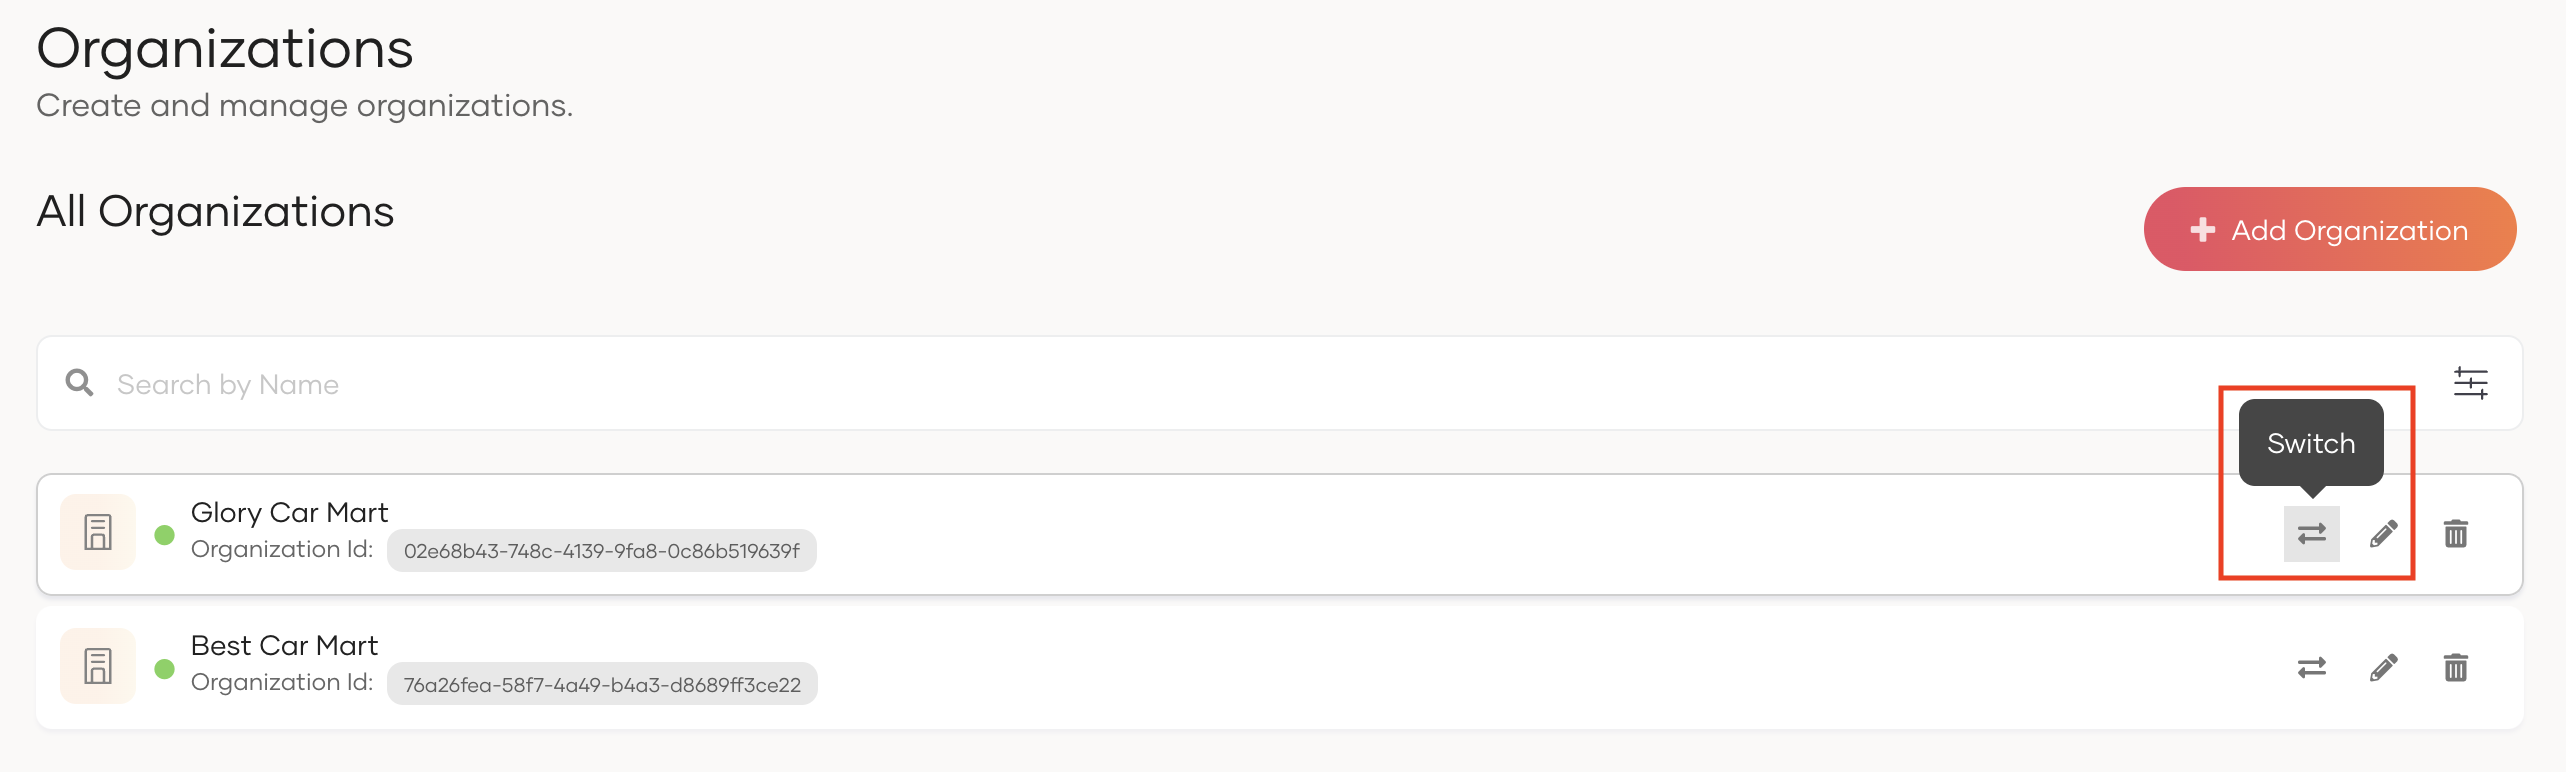
Task: Toggle Best Car Mart's green status indicator
Action: pos(166,667)
